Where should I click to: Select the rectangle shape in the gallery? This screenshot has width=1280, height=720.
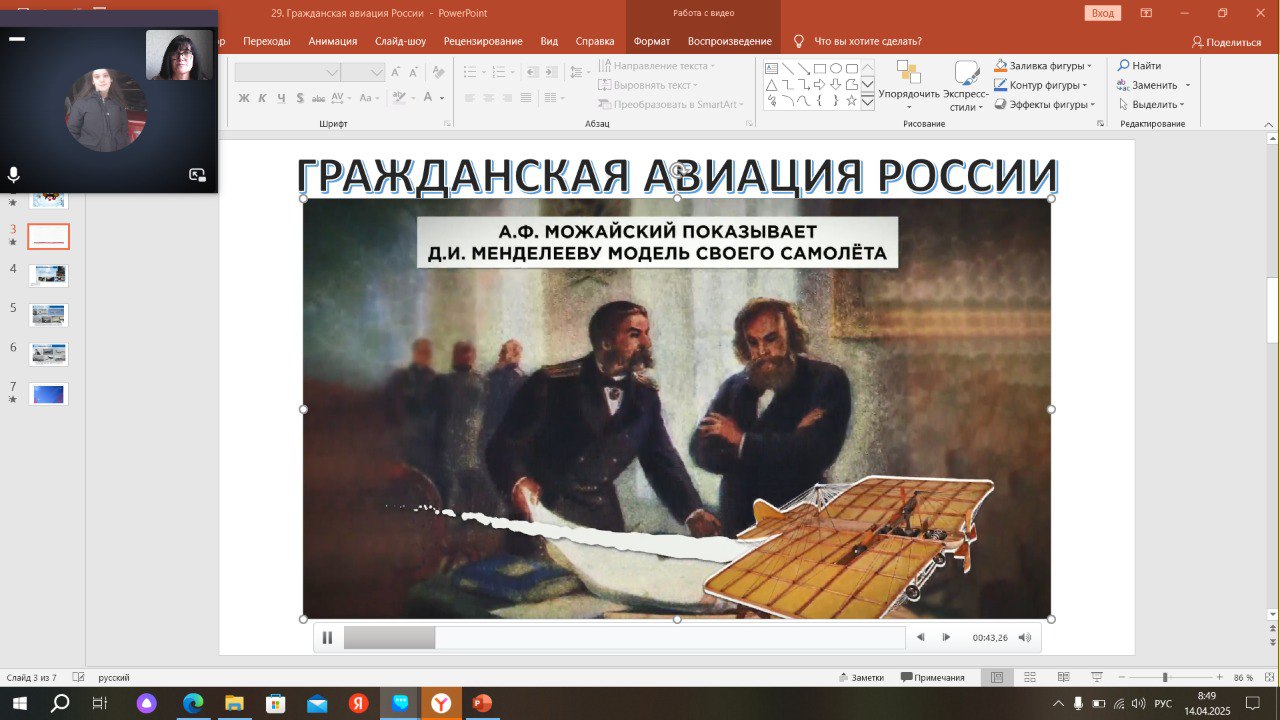tap(820, 69)
